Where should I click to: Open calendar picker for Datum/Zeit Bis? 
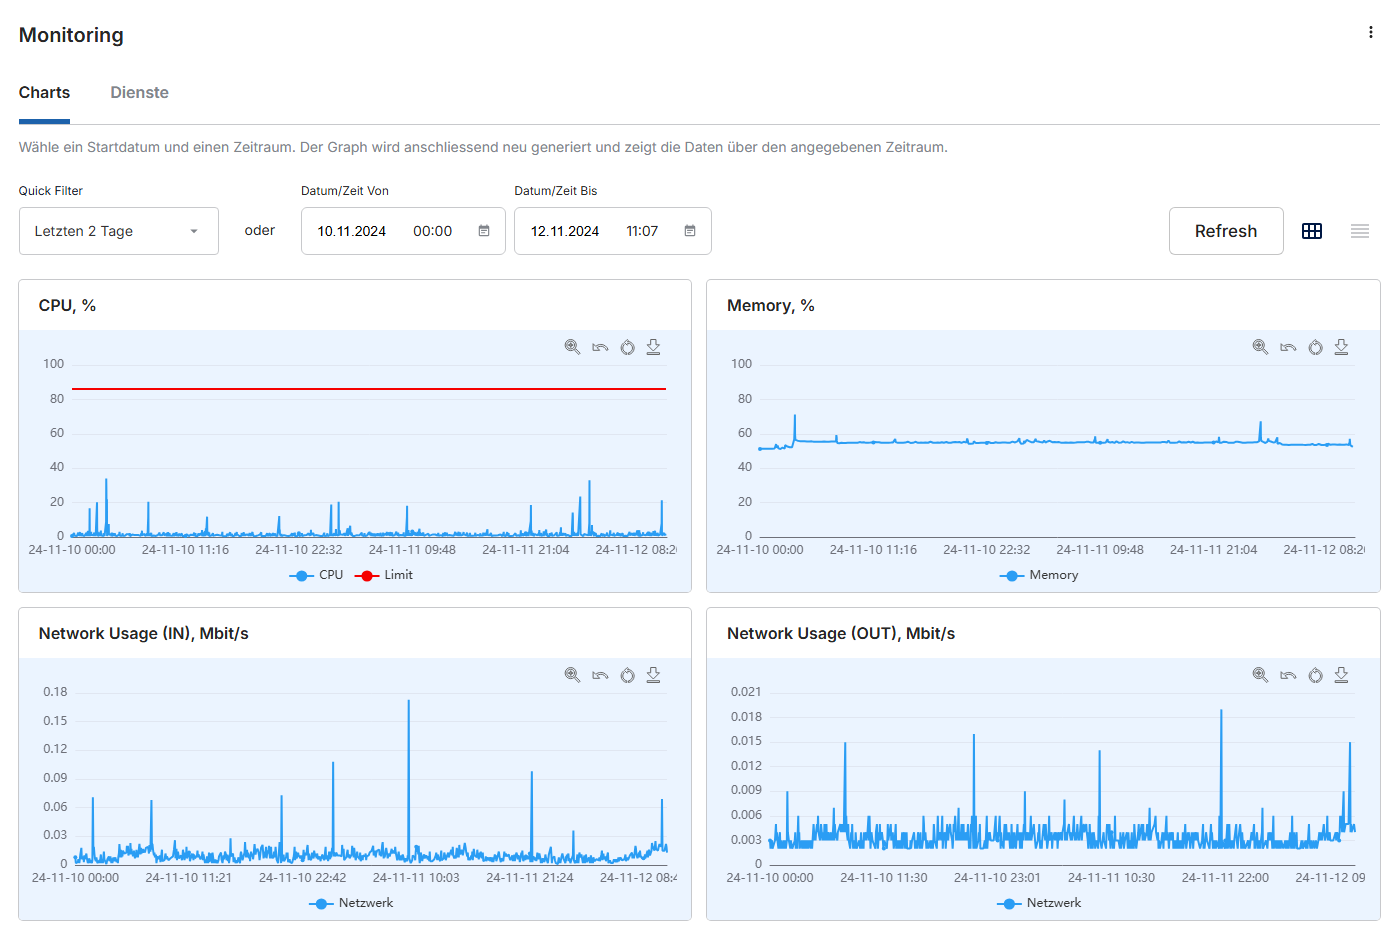tap(690, 231)
